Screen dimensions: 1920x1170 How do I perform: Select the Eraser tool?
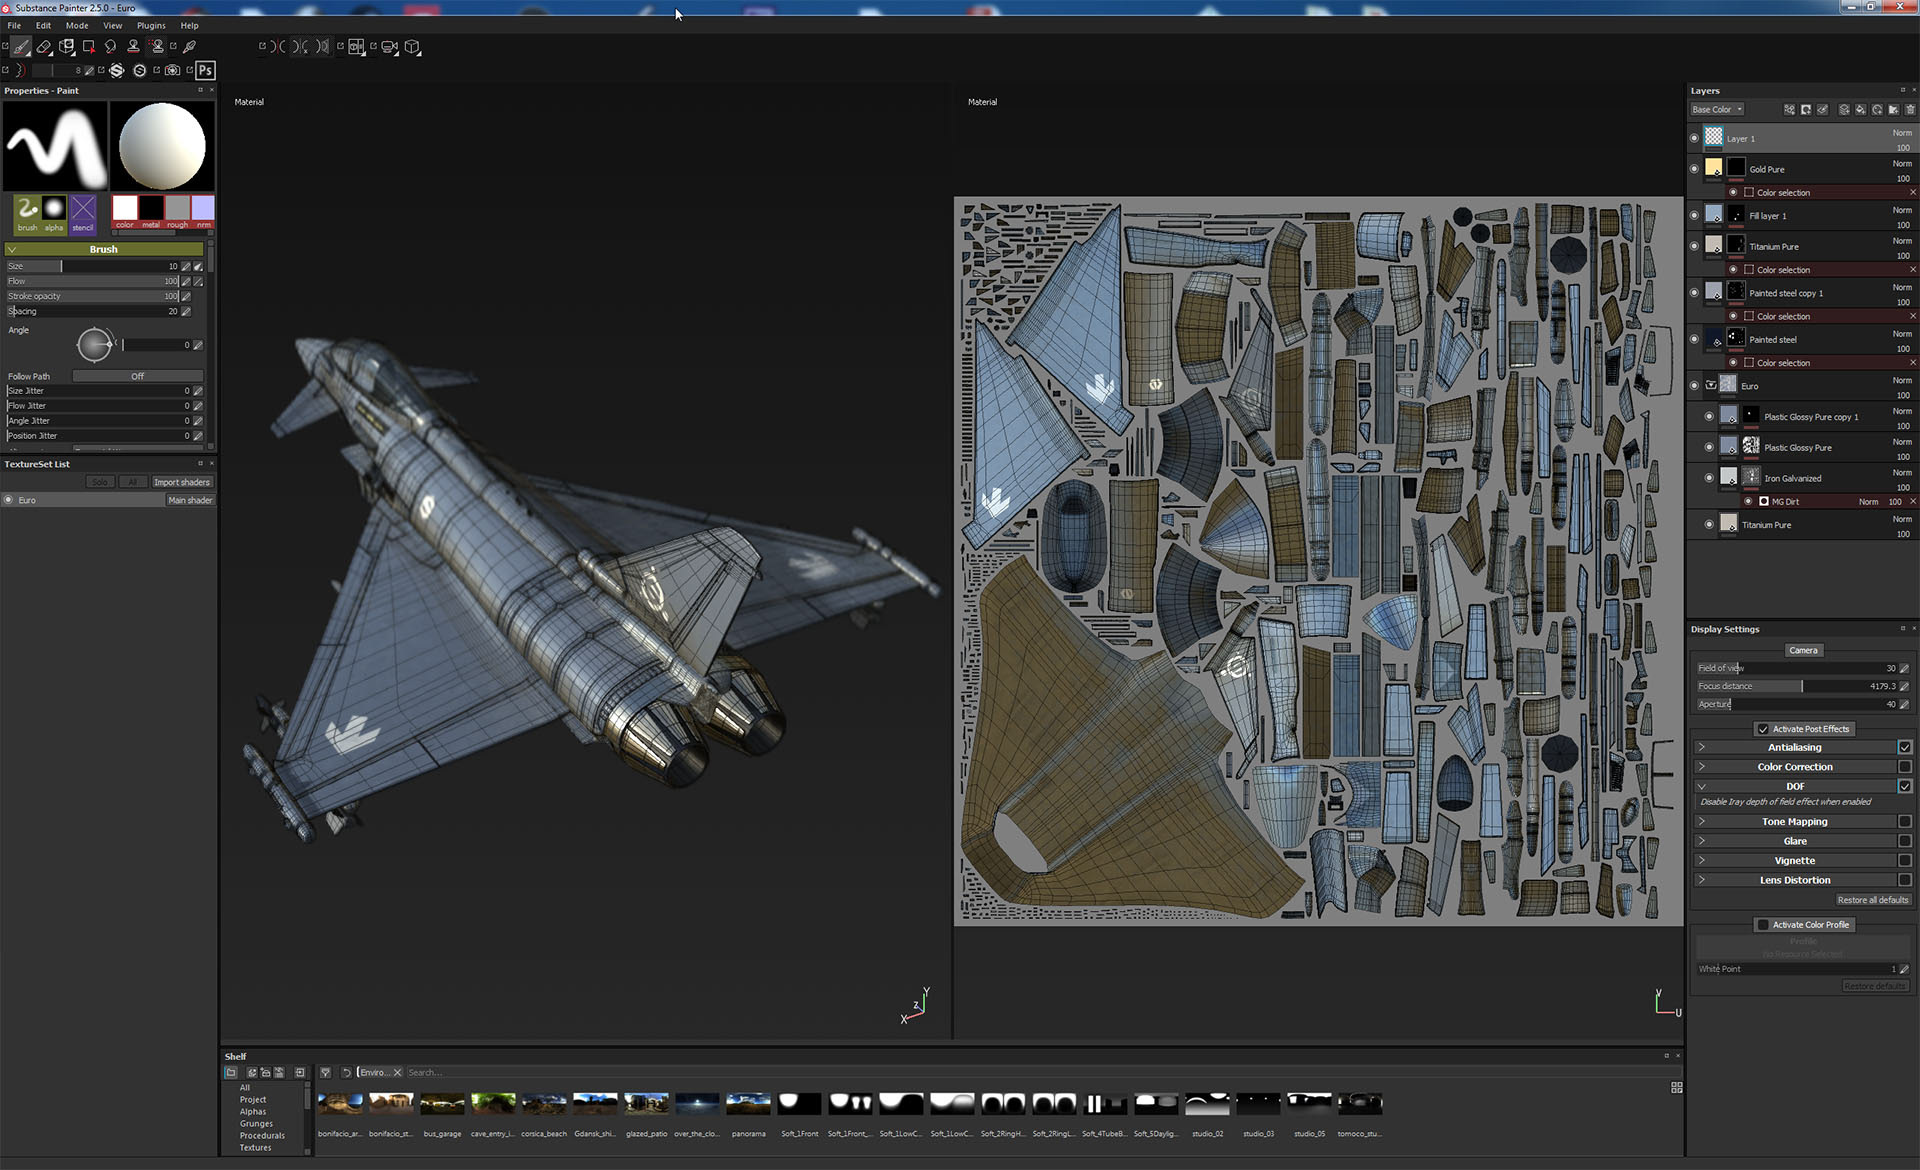point(43,46)
